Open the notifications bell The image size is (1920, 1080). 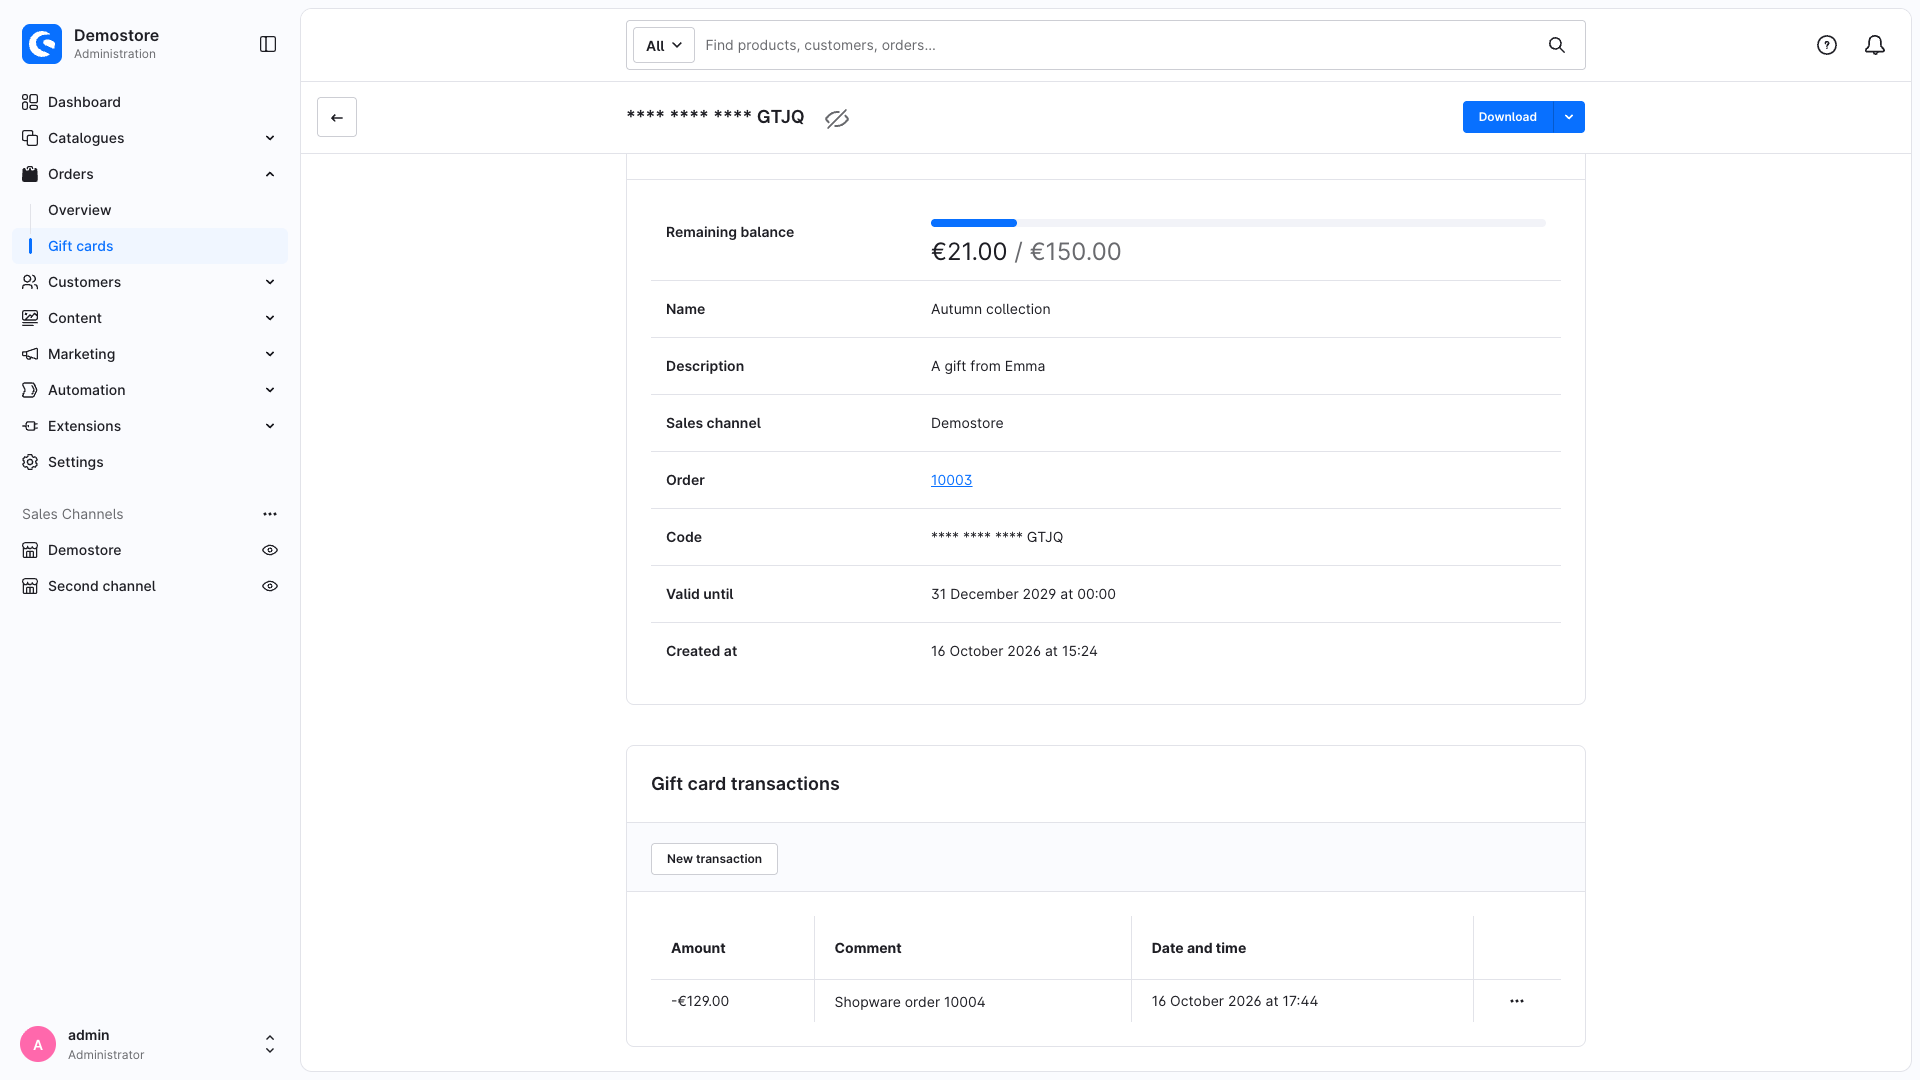[1875, 45]
